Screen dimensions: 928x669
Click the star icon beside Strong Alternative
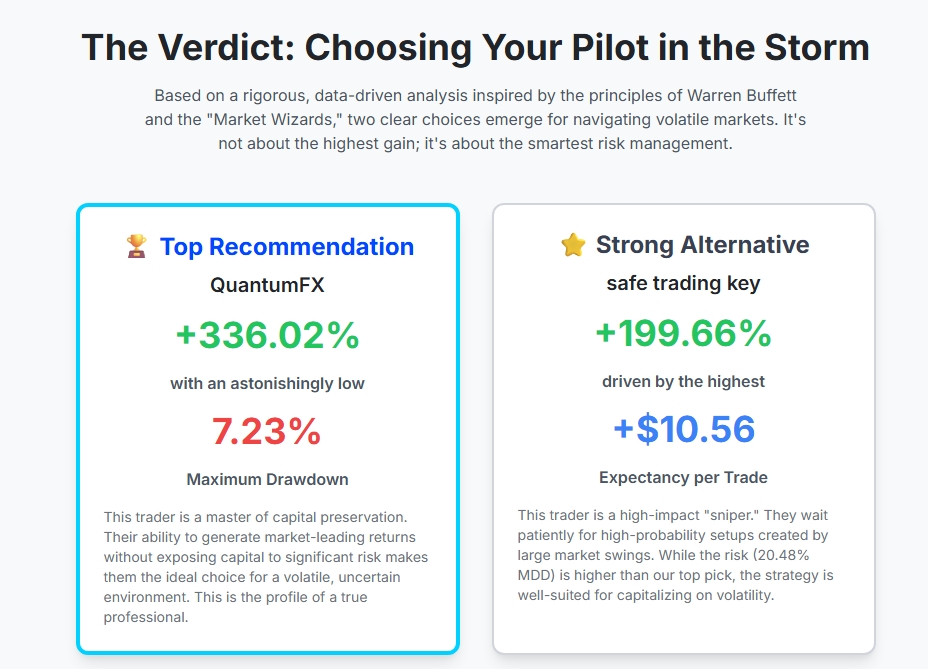(572, 245)
